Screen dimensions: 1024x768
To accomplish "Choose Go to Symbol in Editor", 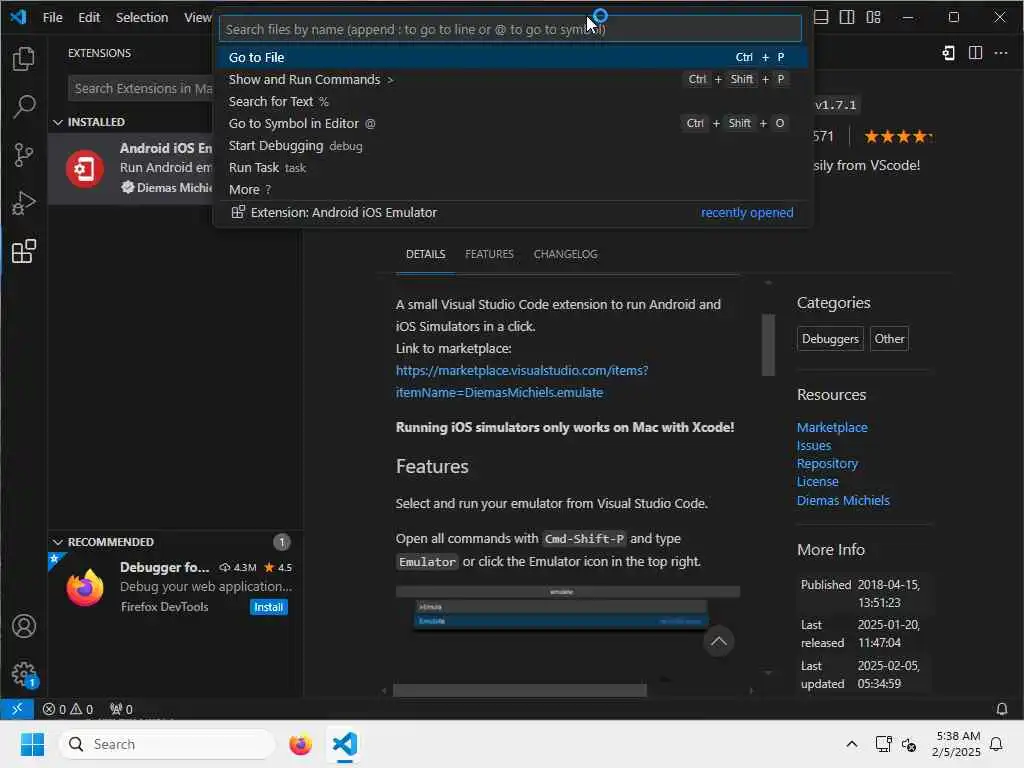I will [511, 123].
